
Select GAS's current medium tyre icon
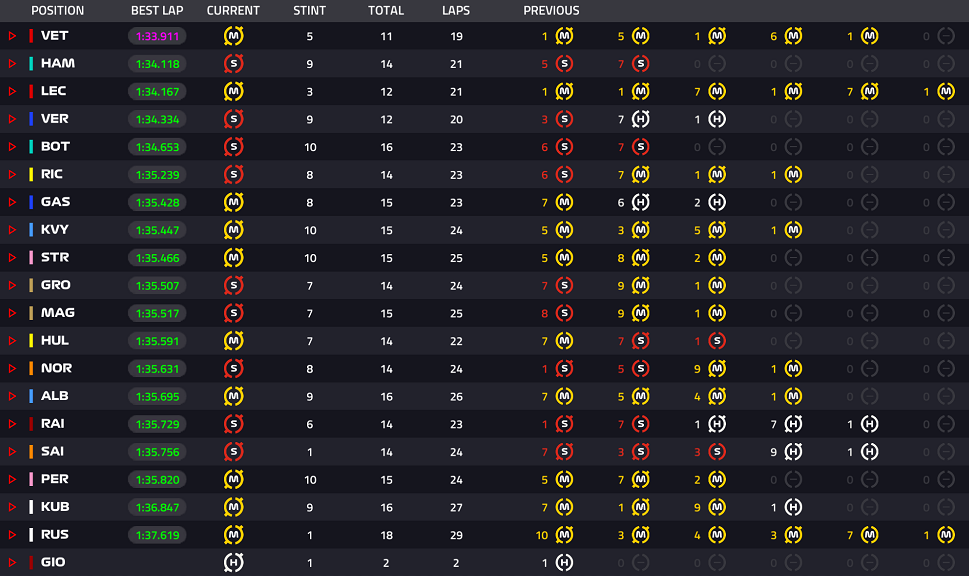(234, 202)
